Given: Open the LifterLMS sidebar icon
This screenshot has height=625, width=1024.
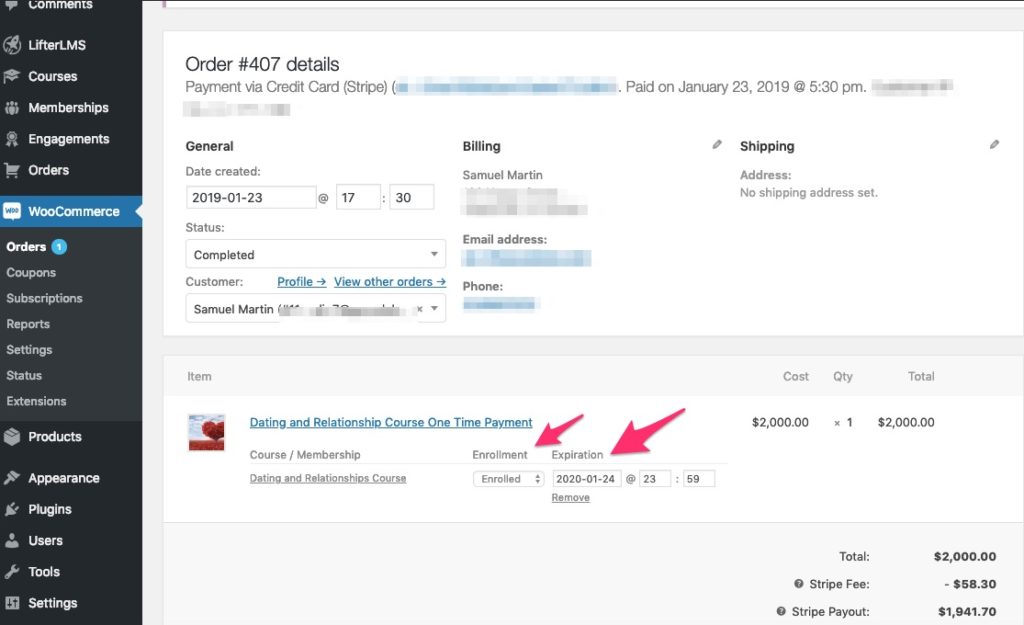Looking at the screenshot, I should 13,44.
